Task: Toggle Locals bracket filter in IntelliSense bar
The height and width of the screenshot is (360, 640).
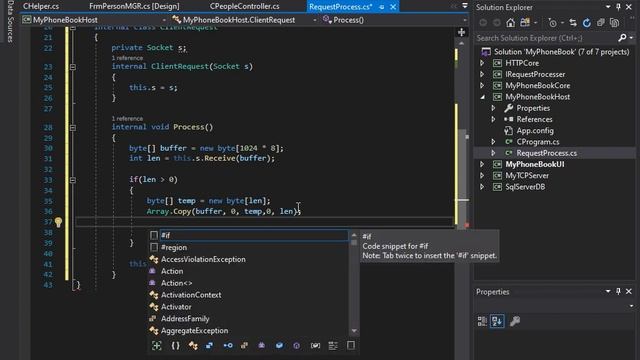Action: pyautogui.click(x=315, y=346)
